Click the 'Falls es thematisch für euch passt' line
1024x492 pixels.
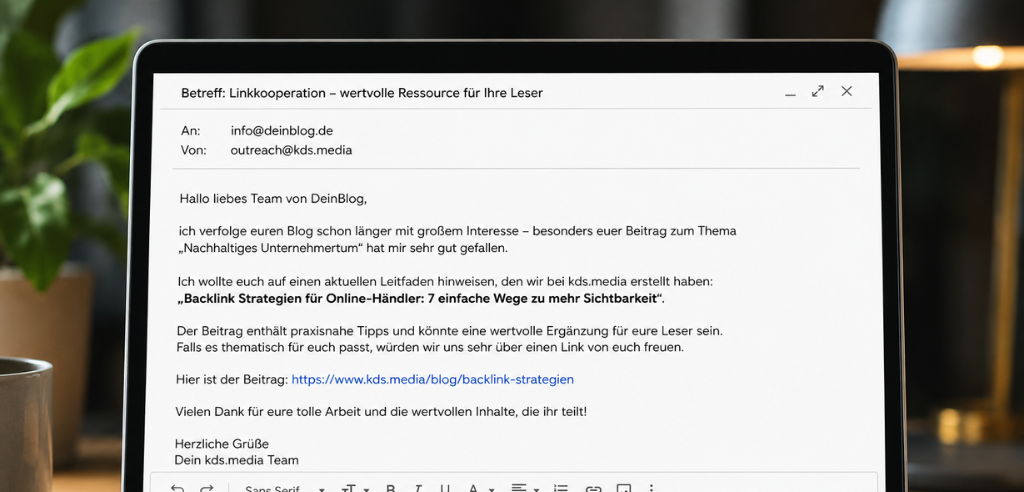pos(430,348)
